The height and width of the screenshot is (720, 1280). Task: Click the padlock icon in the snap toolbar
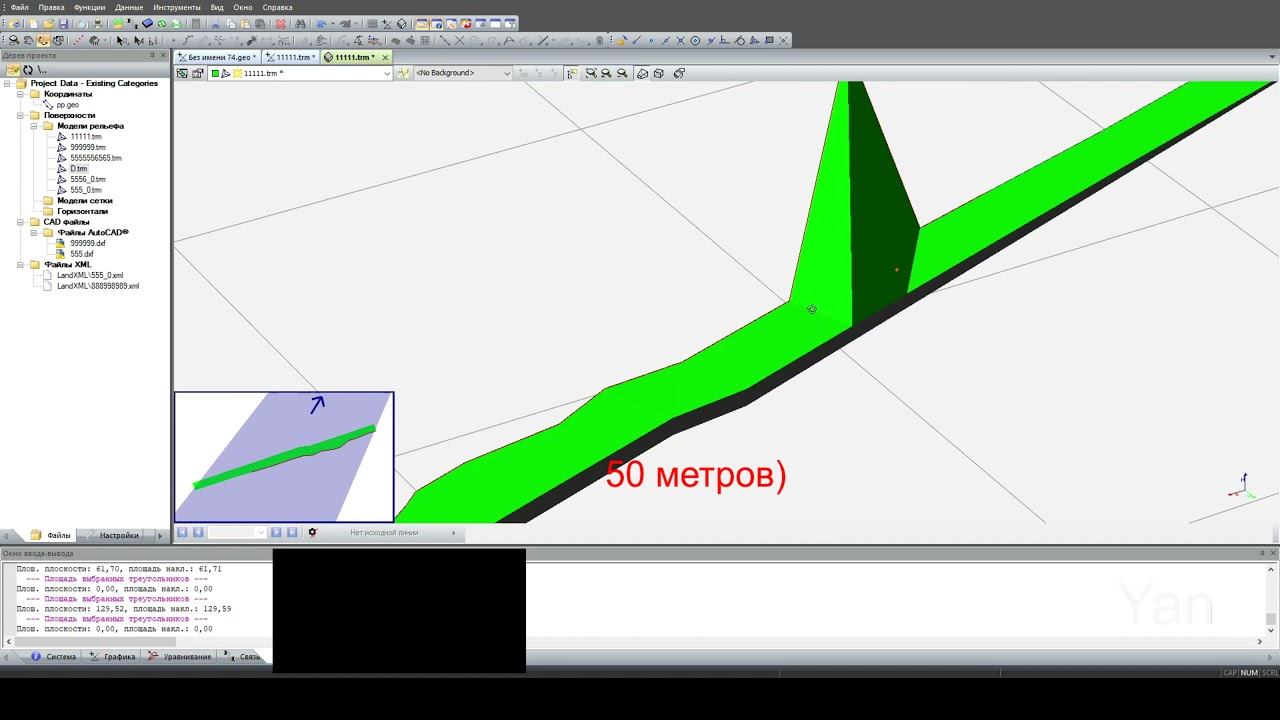(621, 40)
